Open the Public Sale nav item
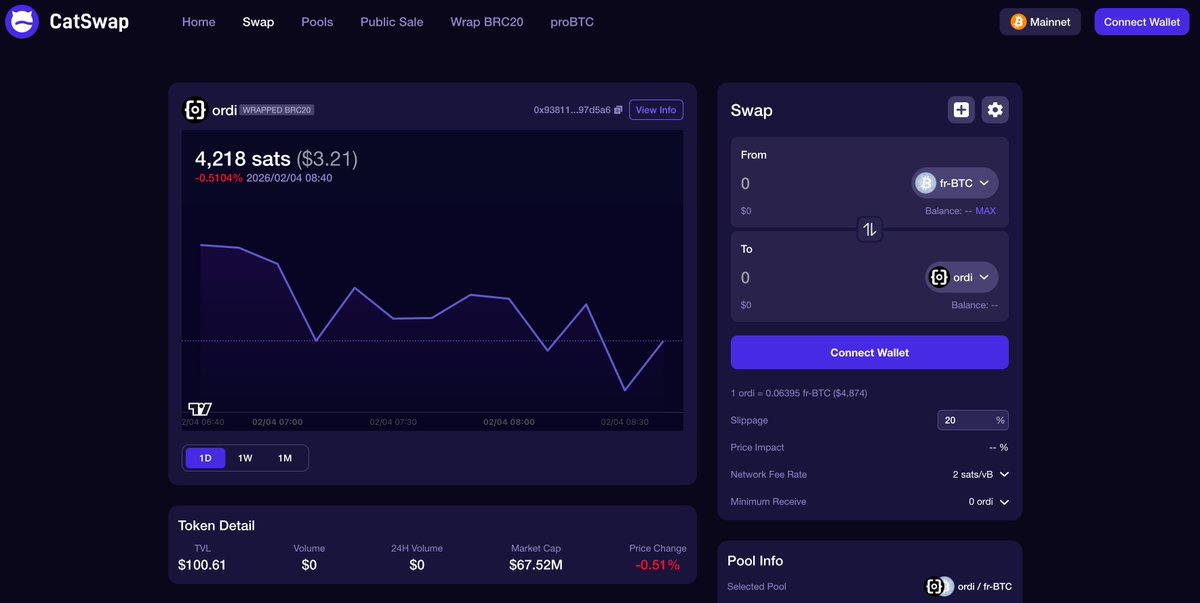The height and width of the screenshot is (603, 1200). [392, 22]
